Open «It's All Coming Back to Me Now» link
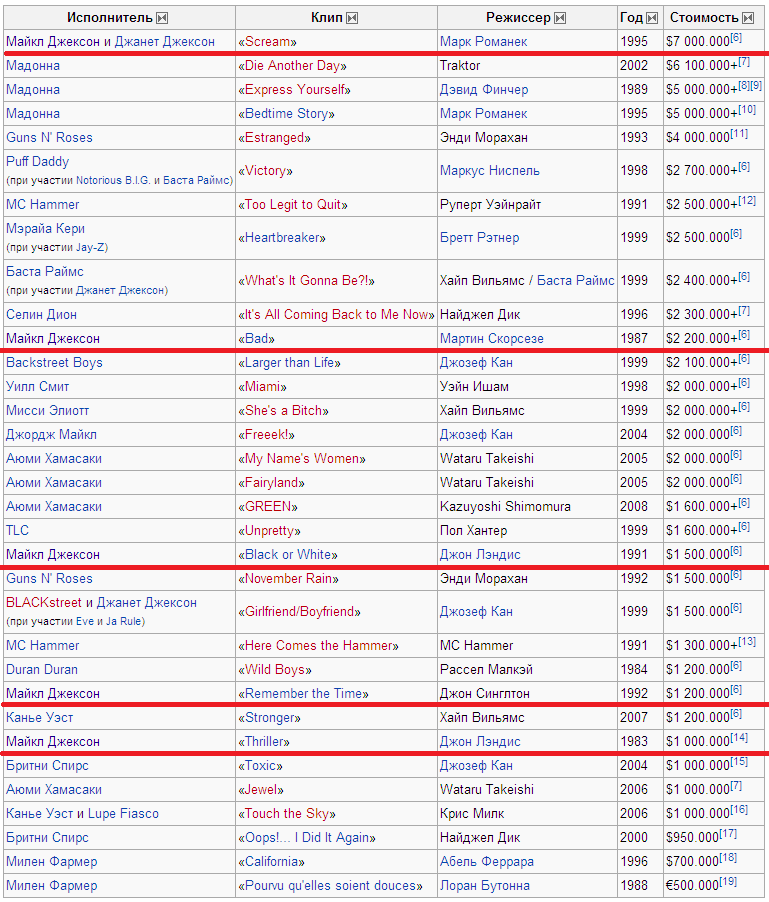This screenshot has height=902, width=769. pos(336,315)
